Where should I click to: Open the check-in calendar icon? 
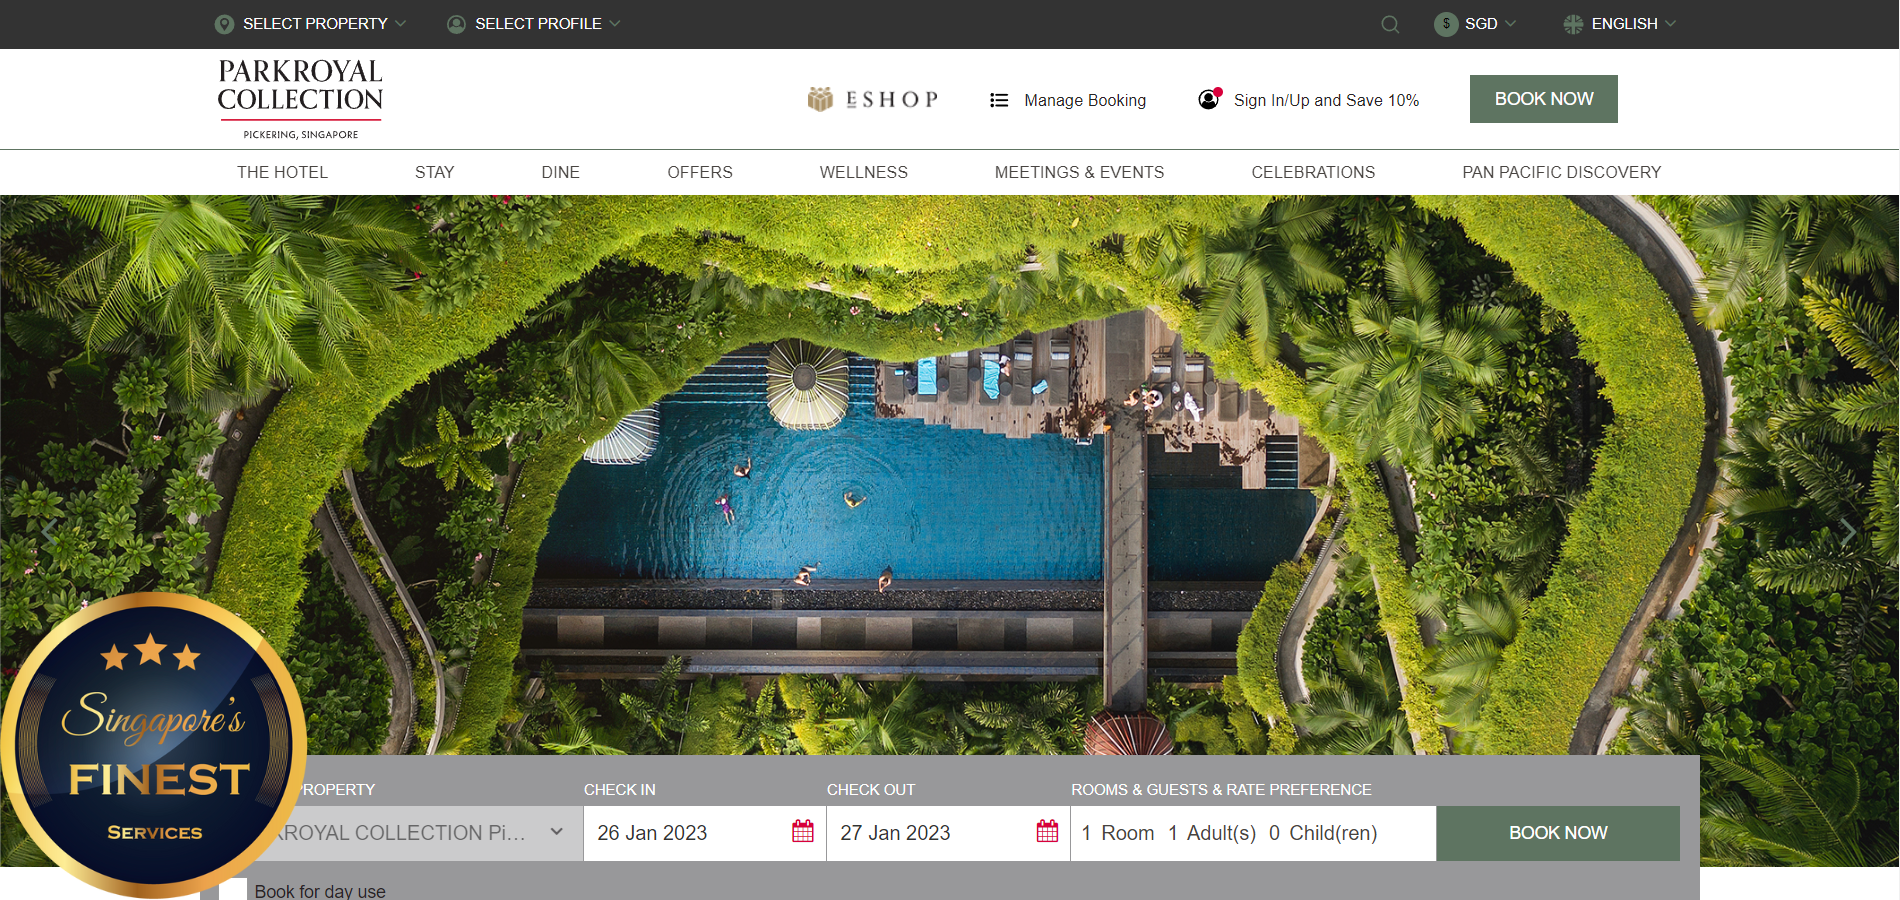[803, 831]
